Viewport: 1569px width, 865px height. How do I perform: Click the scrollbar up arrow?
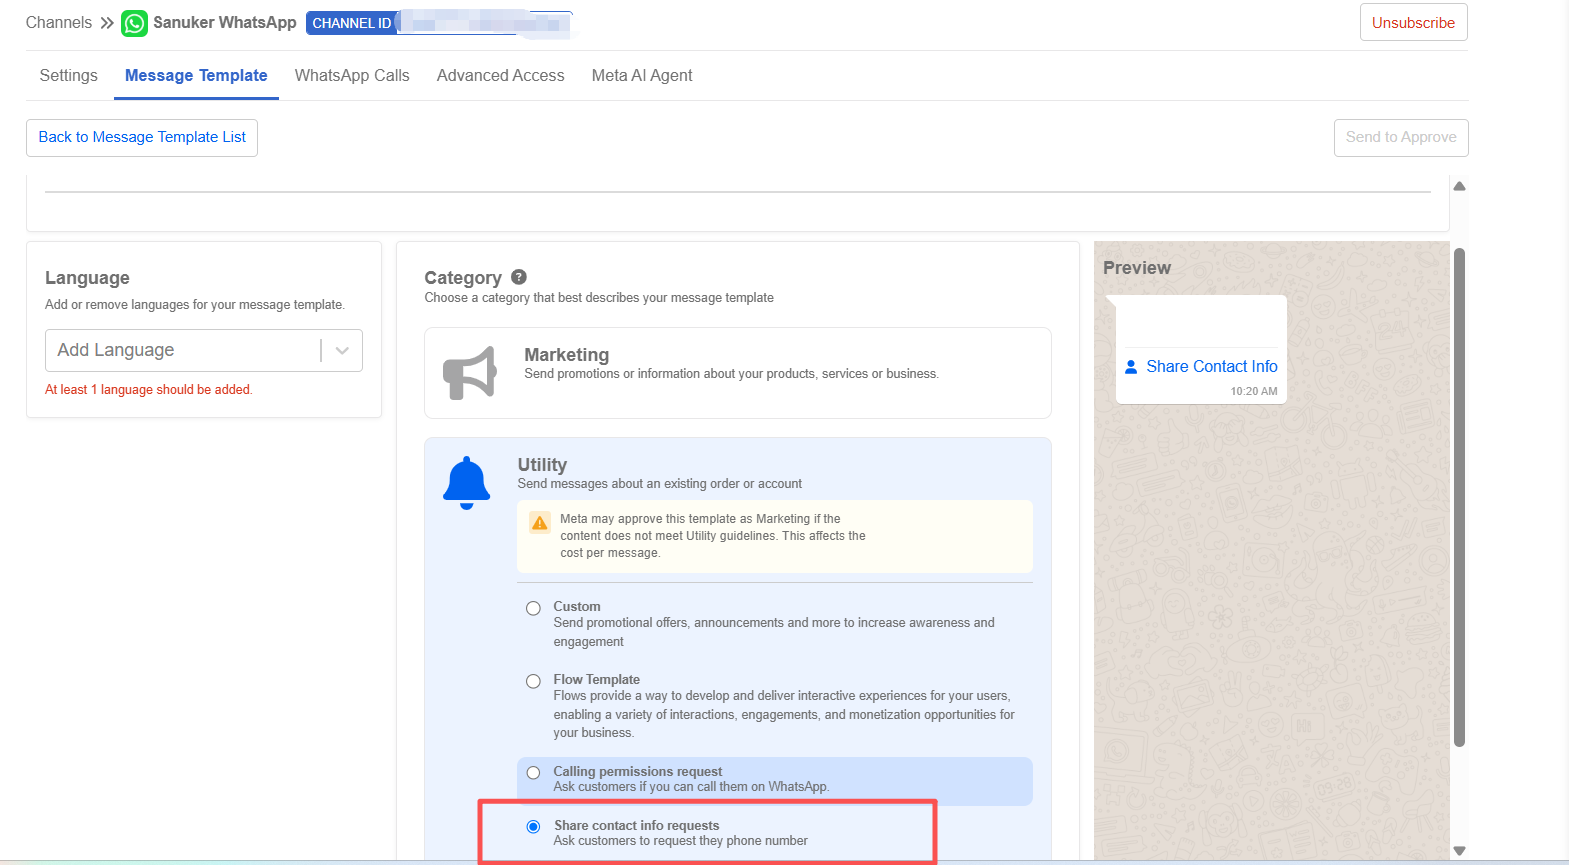pos(1459,186)
